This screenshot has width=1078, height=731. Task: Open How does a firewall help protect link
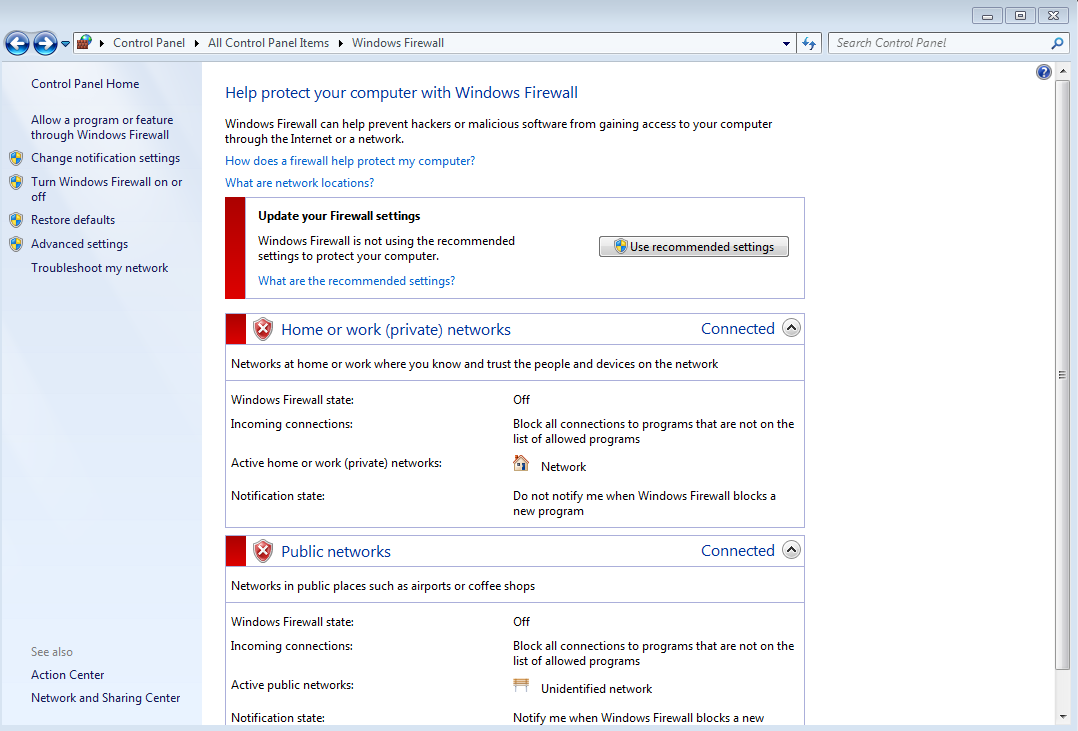coord(350,161)
